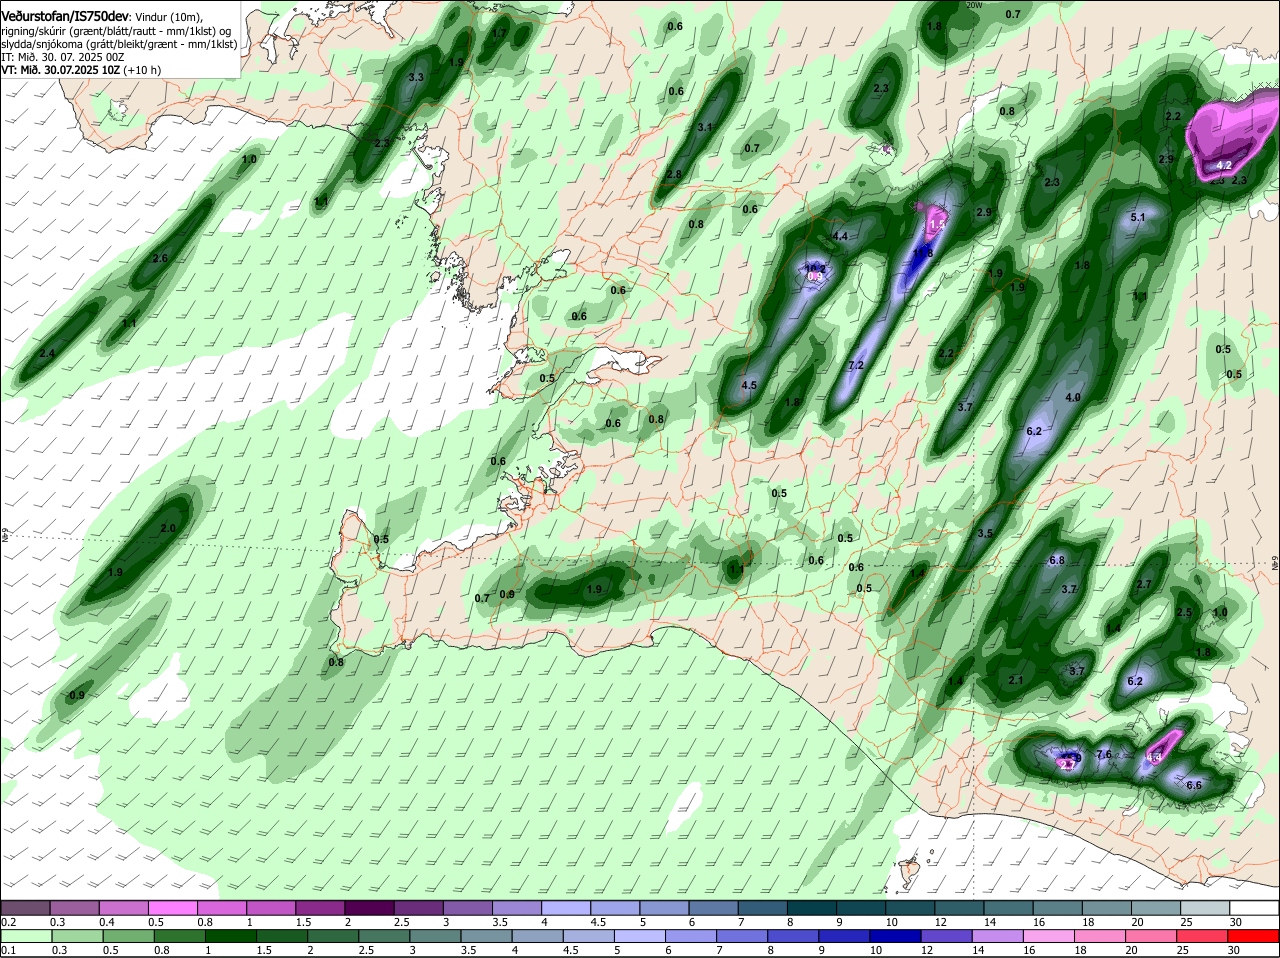Click the 5.1 precipitation value on the map
Screen dimensions: 1280x958
[1138, 217]
